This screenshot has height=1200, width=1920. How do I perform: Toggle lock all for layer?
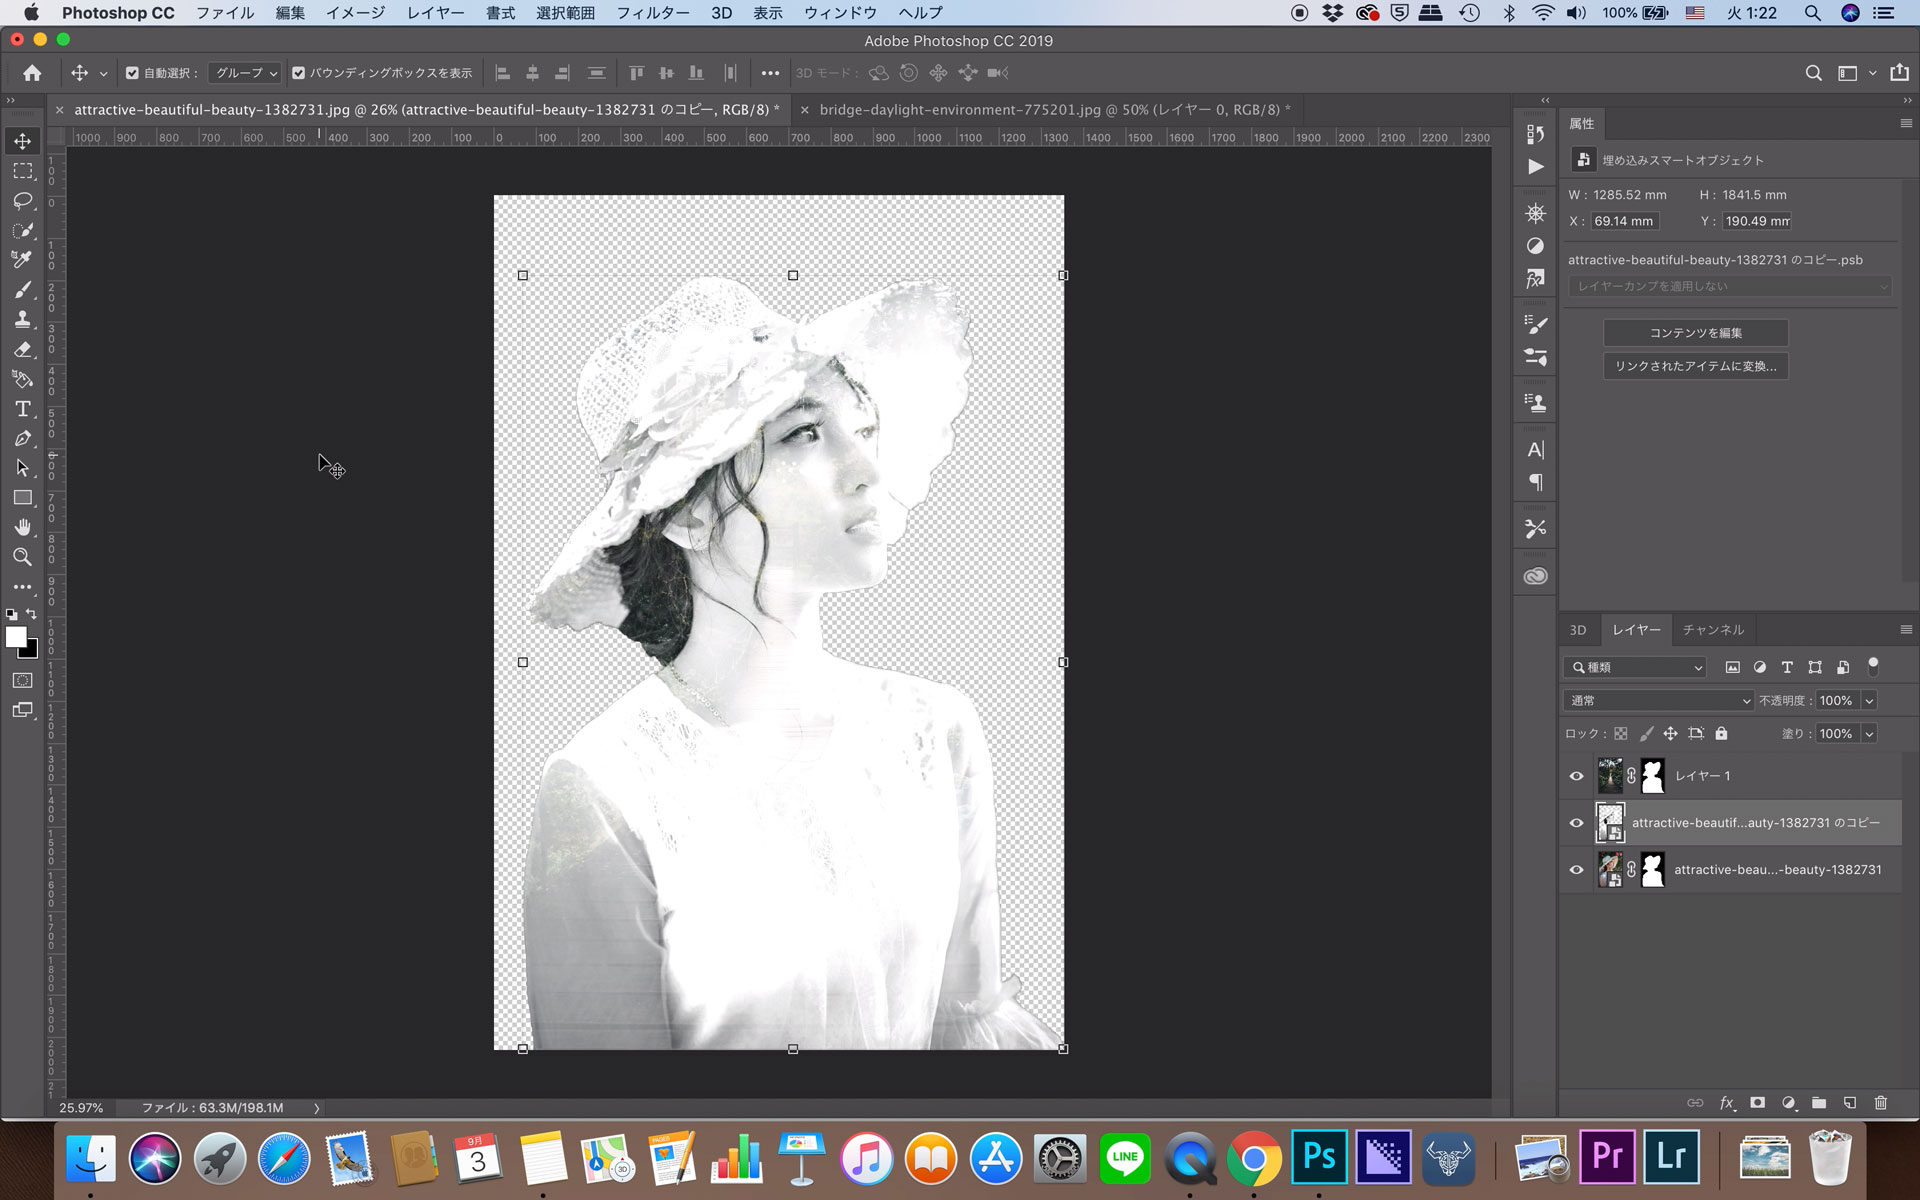(x=1721, y=733)
